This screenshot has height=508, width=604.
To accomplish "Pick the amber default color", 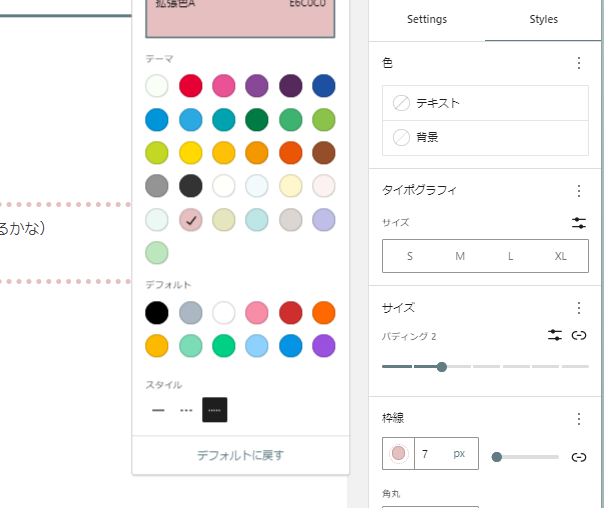I will [x=157, y=346].
